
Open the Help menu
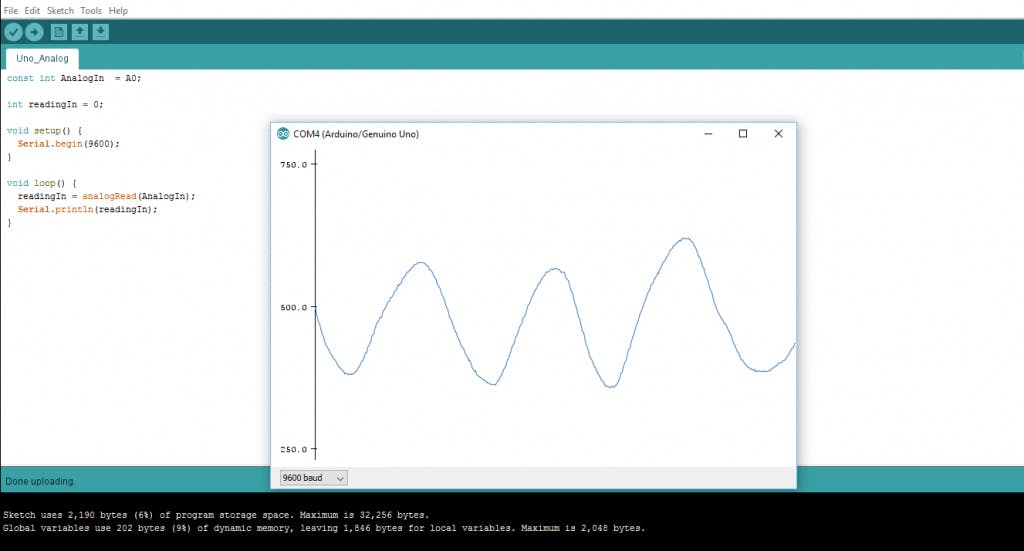coord(118,10)
